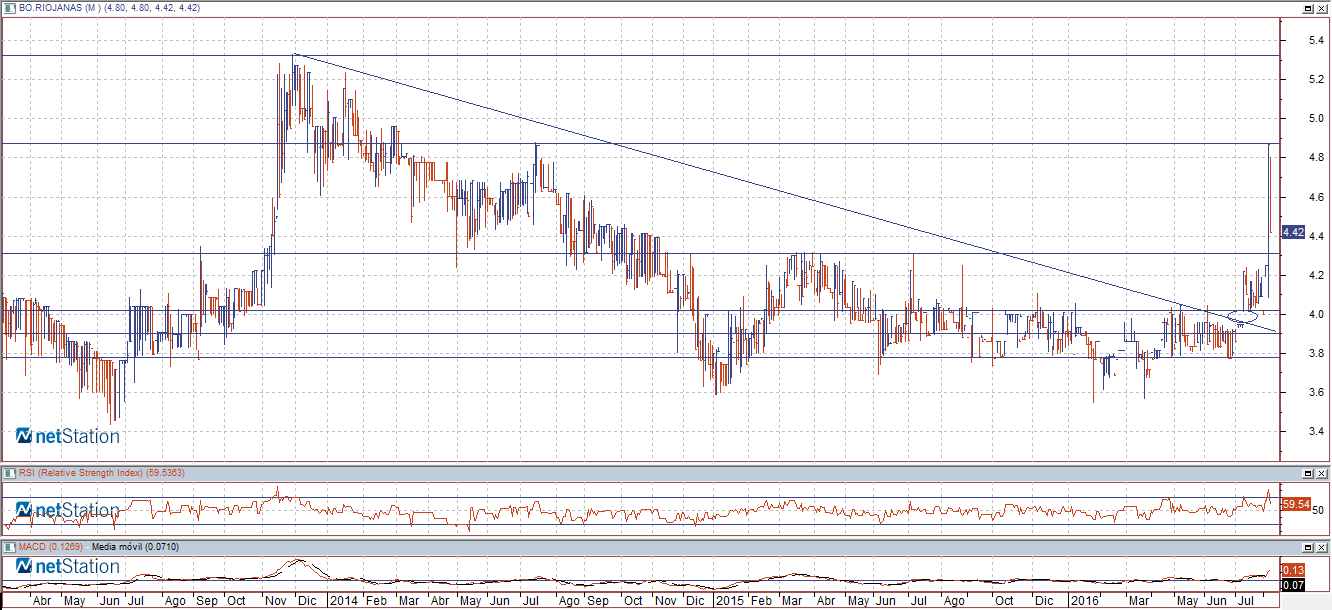Click the RSI 50 level label
Screen dimensions: 1332x610
pos(1319,510)
